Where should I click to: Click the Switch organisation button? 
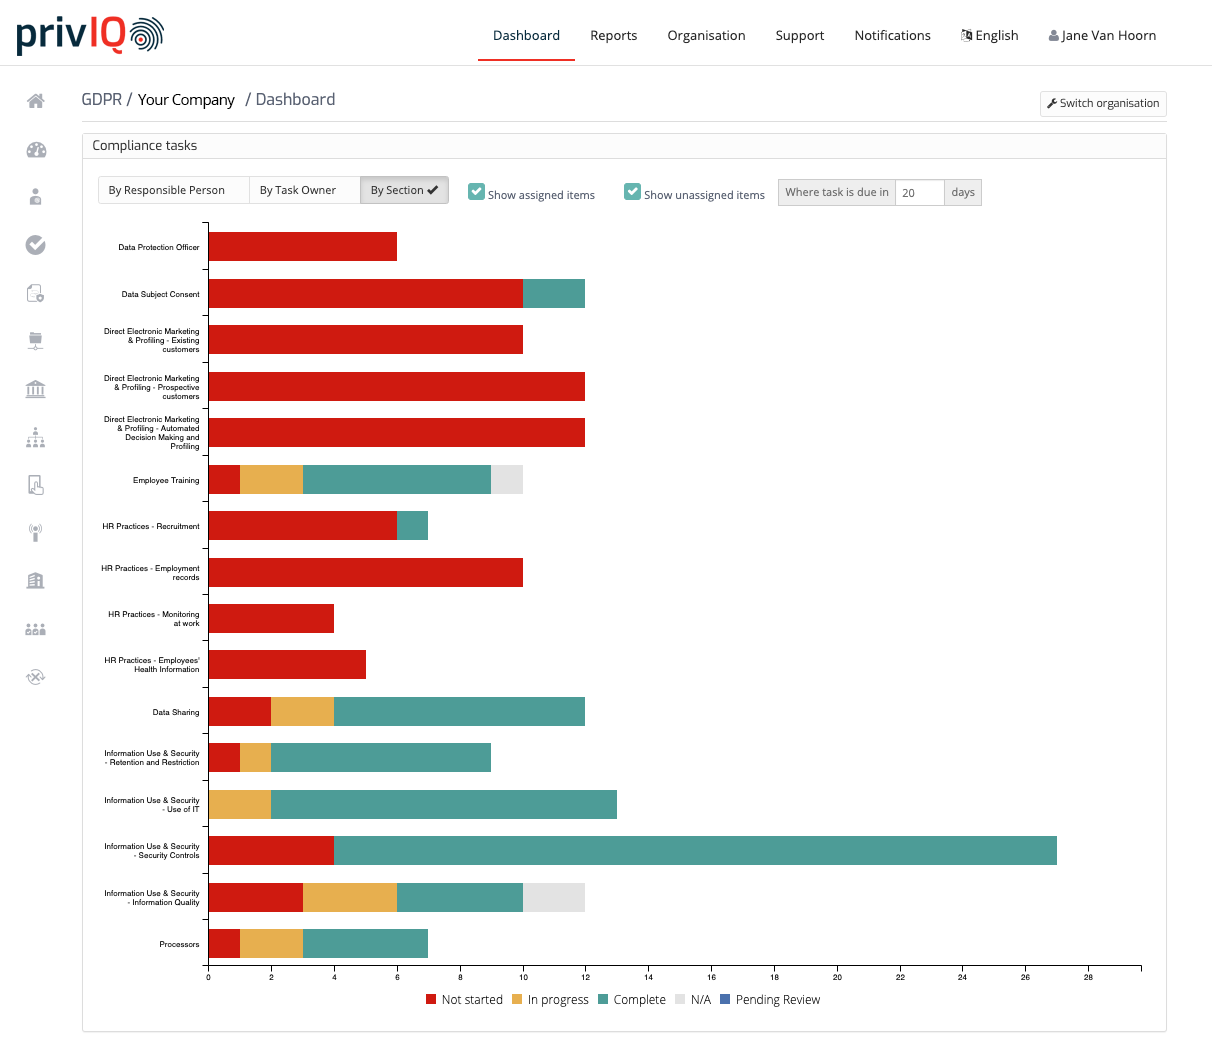(x=1103, y=103)
